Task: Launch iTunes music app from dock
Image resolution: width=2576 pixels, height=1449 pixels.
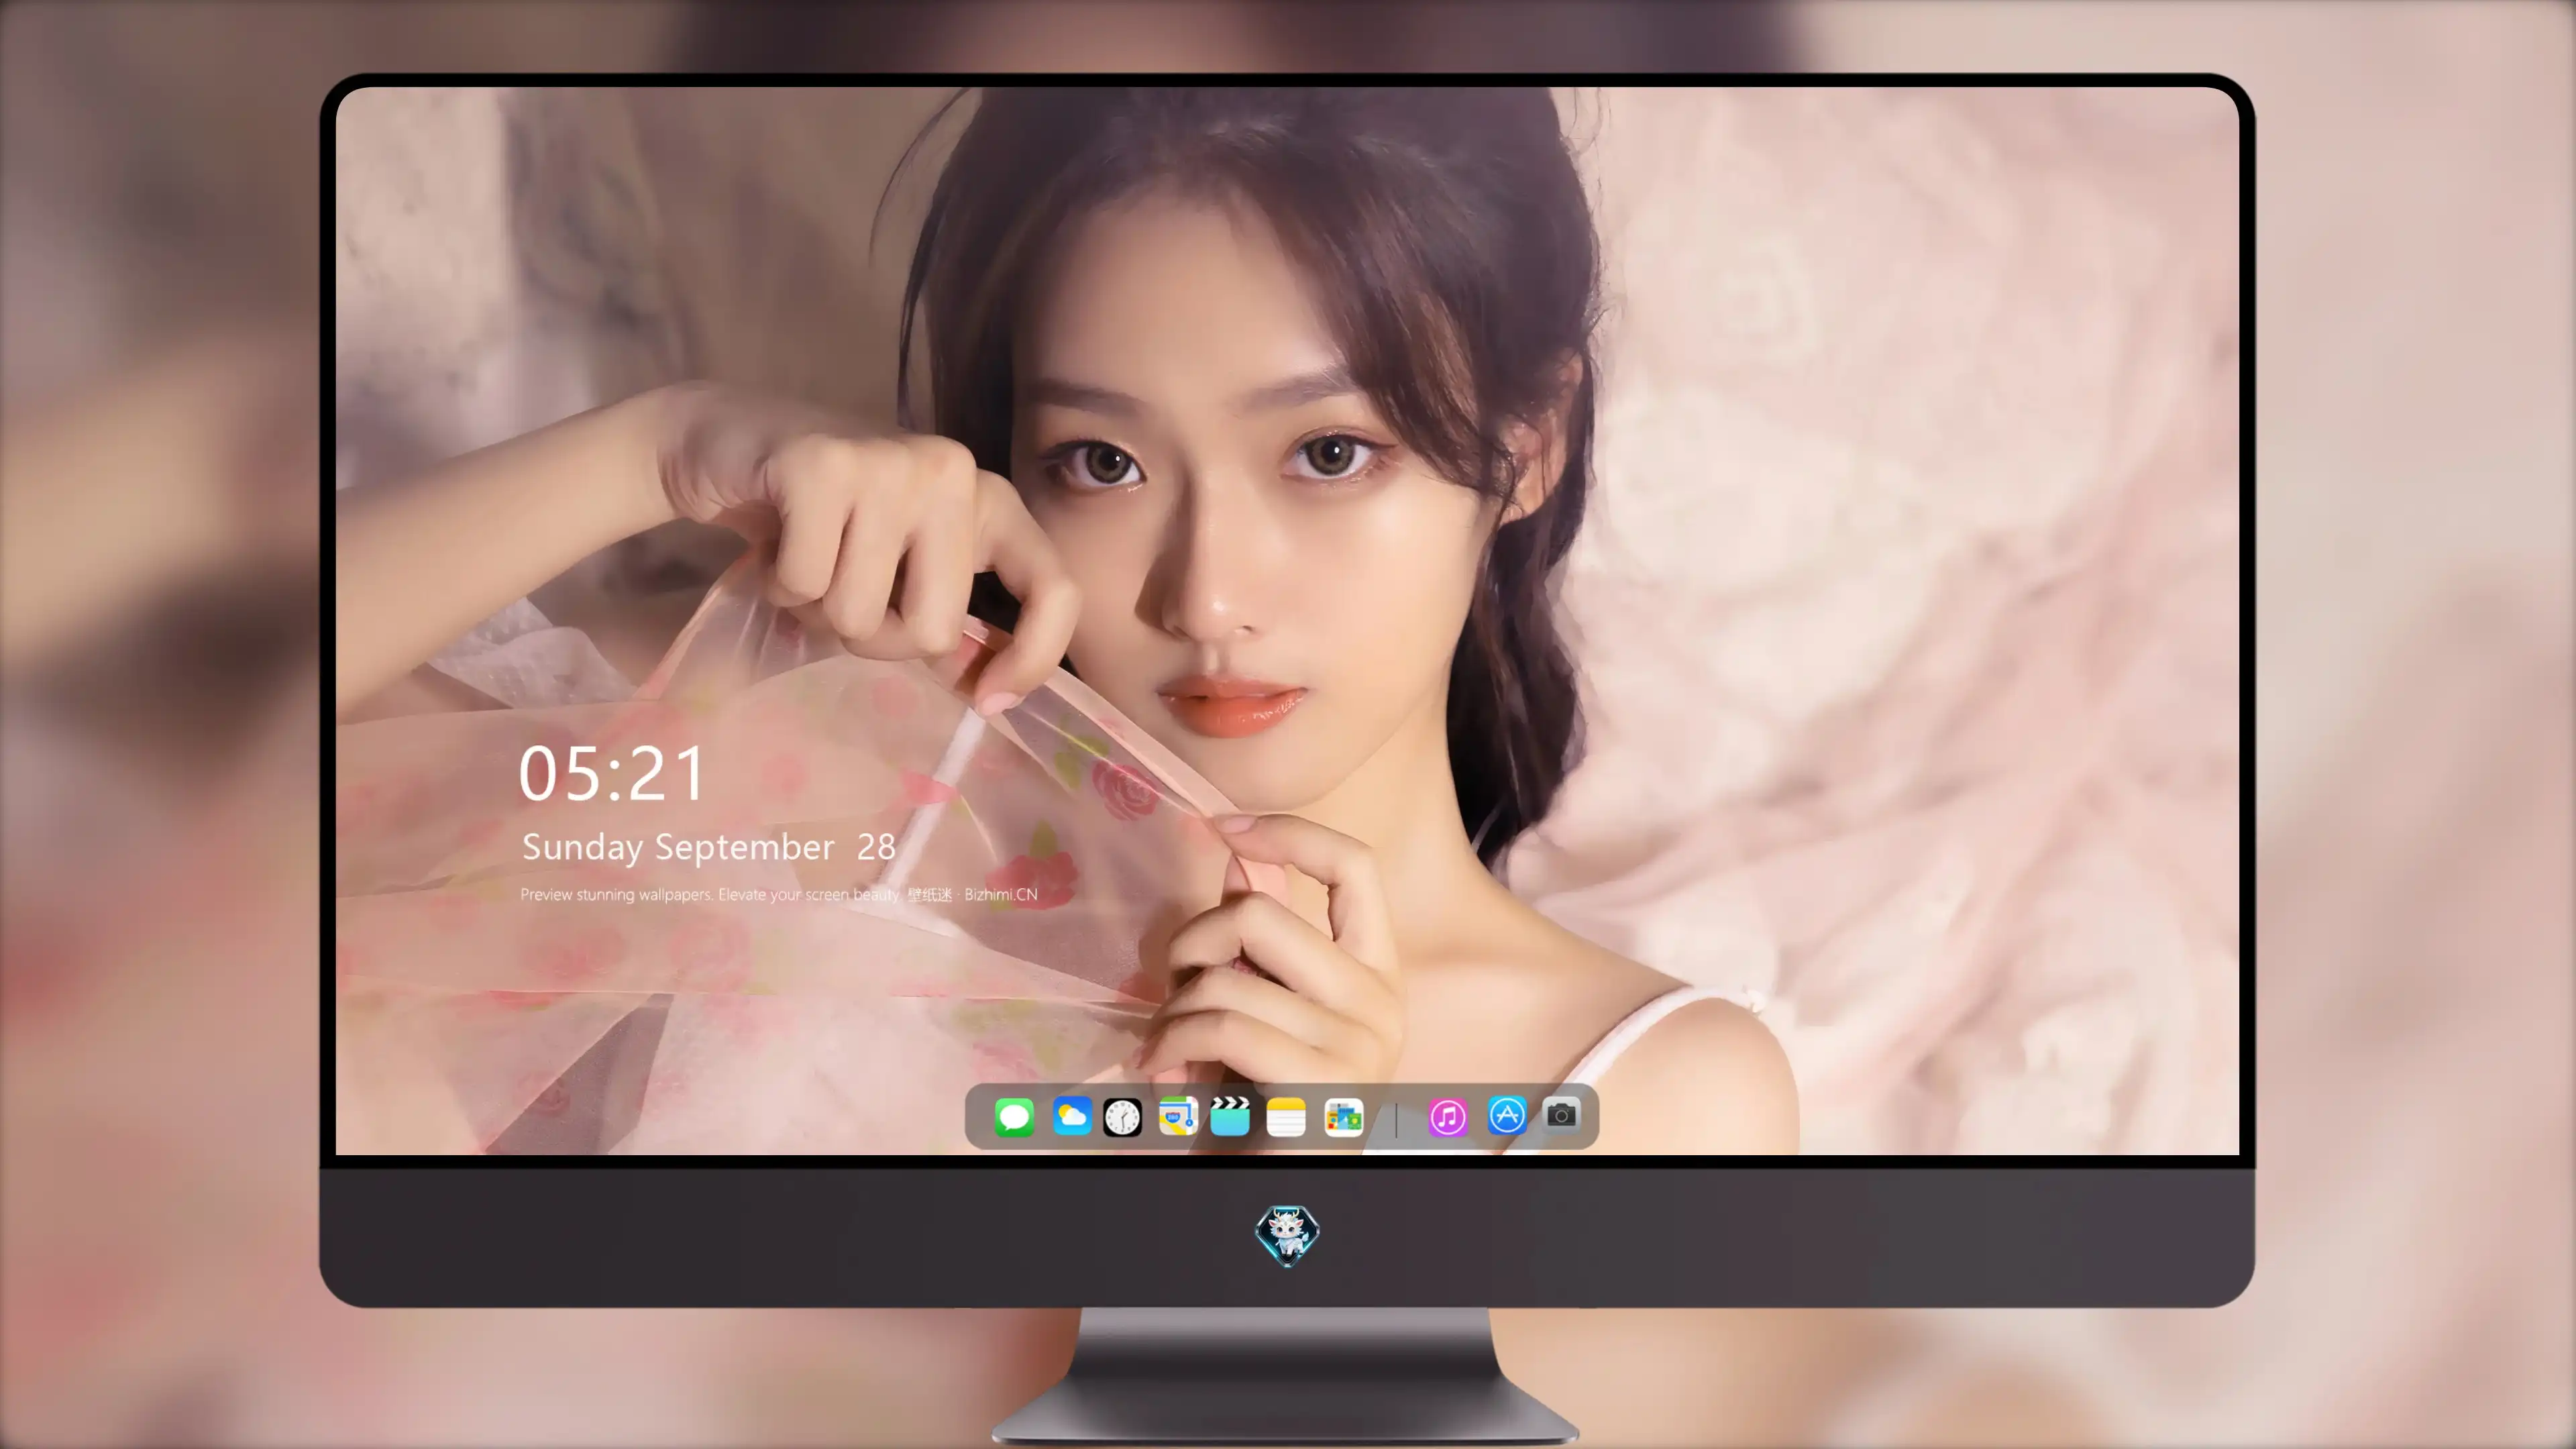Action: (1448, 1117)
